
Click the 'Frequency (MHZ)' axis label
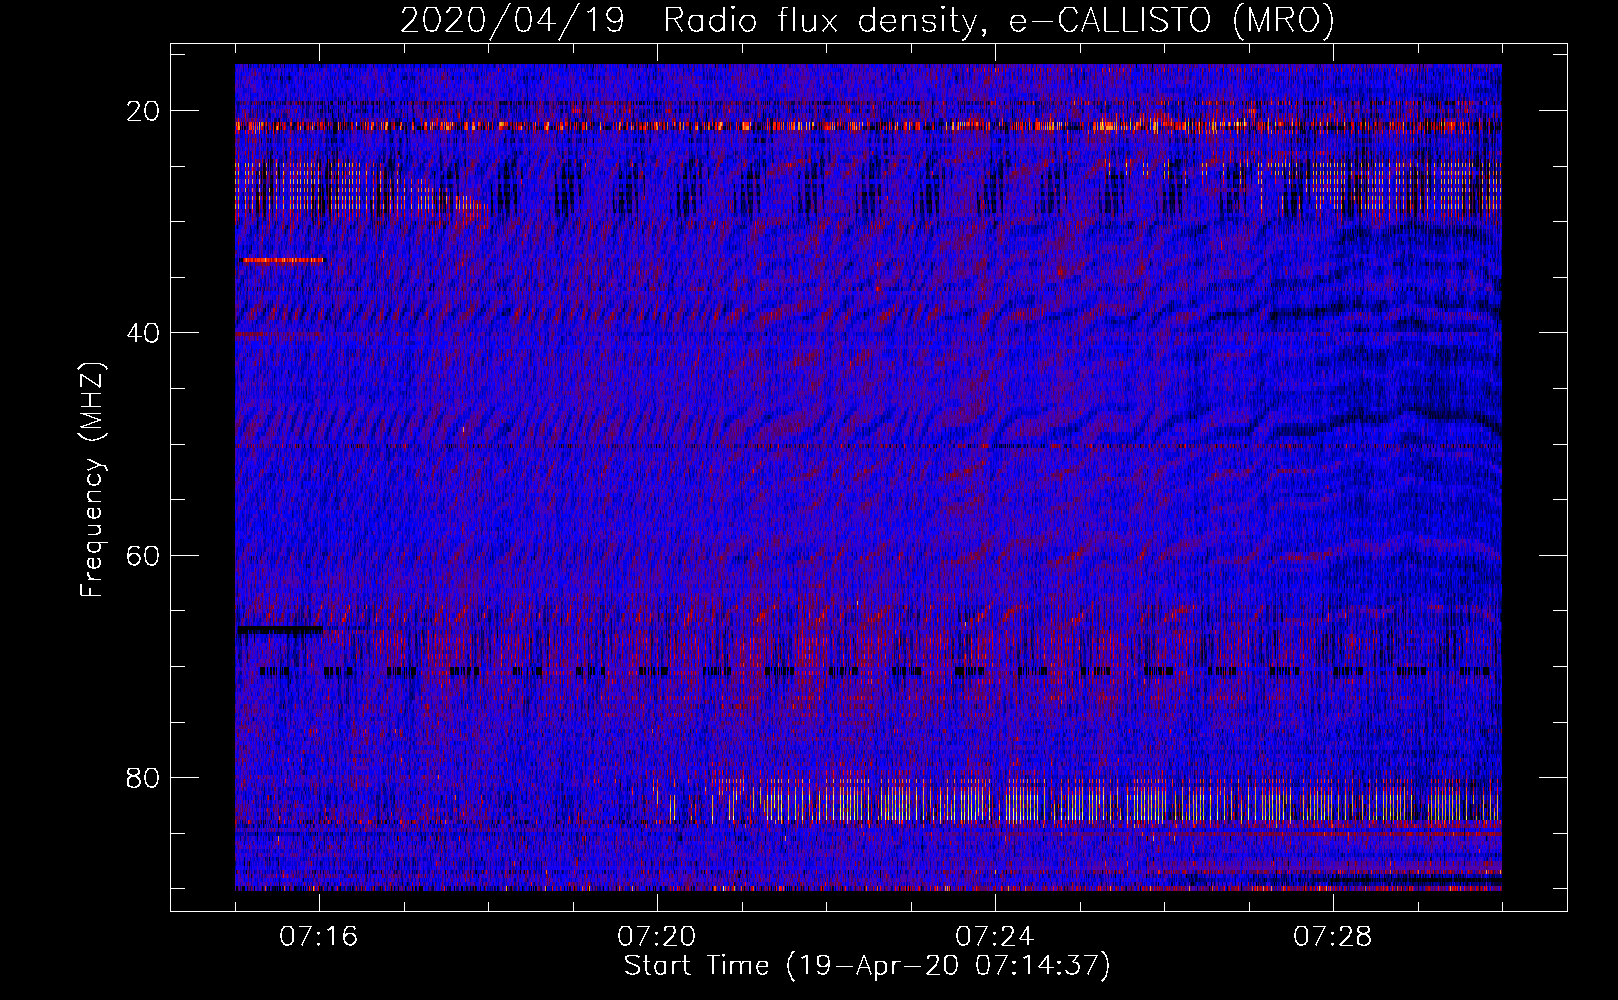click(92, 479)
